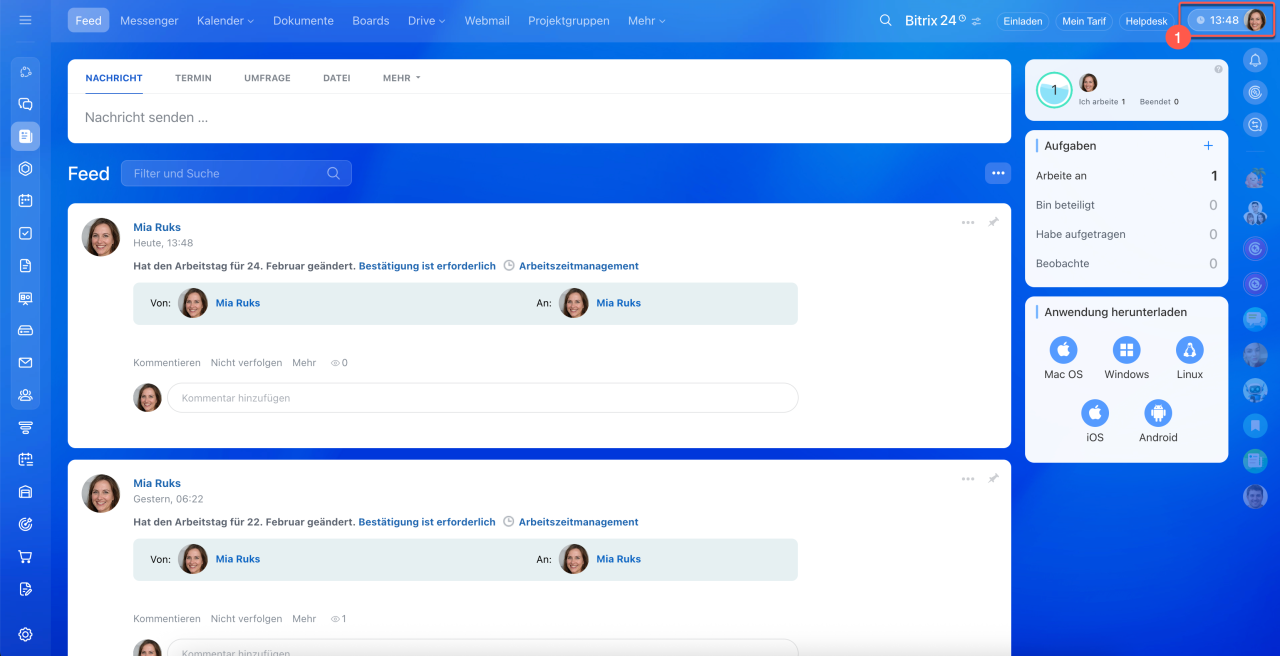The width and height of the screenshot is (1280, 656).
Task: Click the Mac OS download icon
Action: point(1063,350)
